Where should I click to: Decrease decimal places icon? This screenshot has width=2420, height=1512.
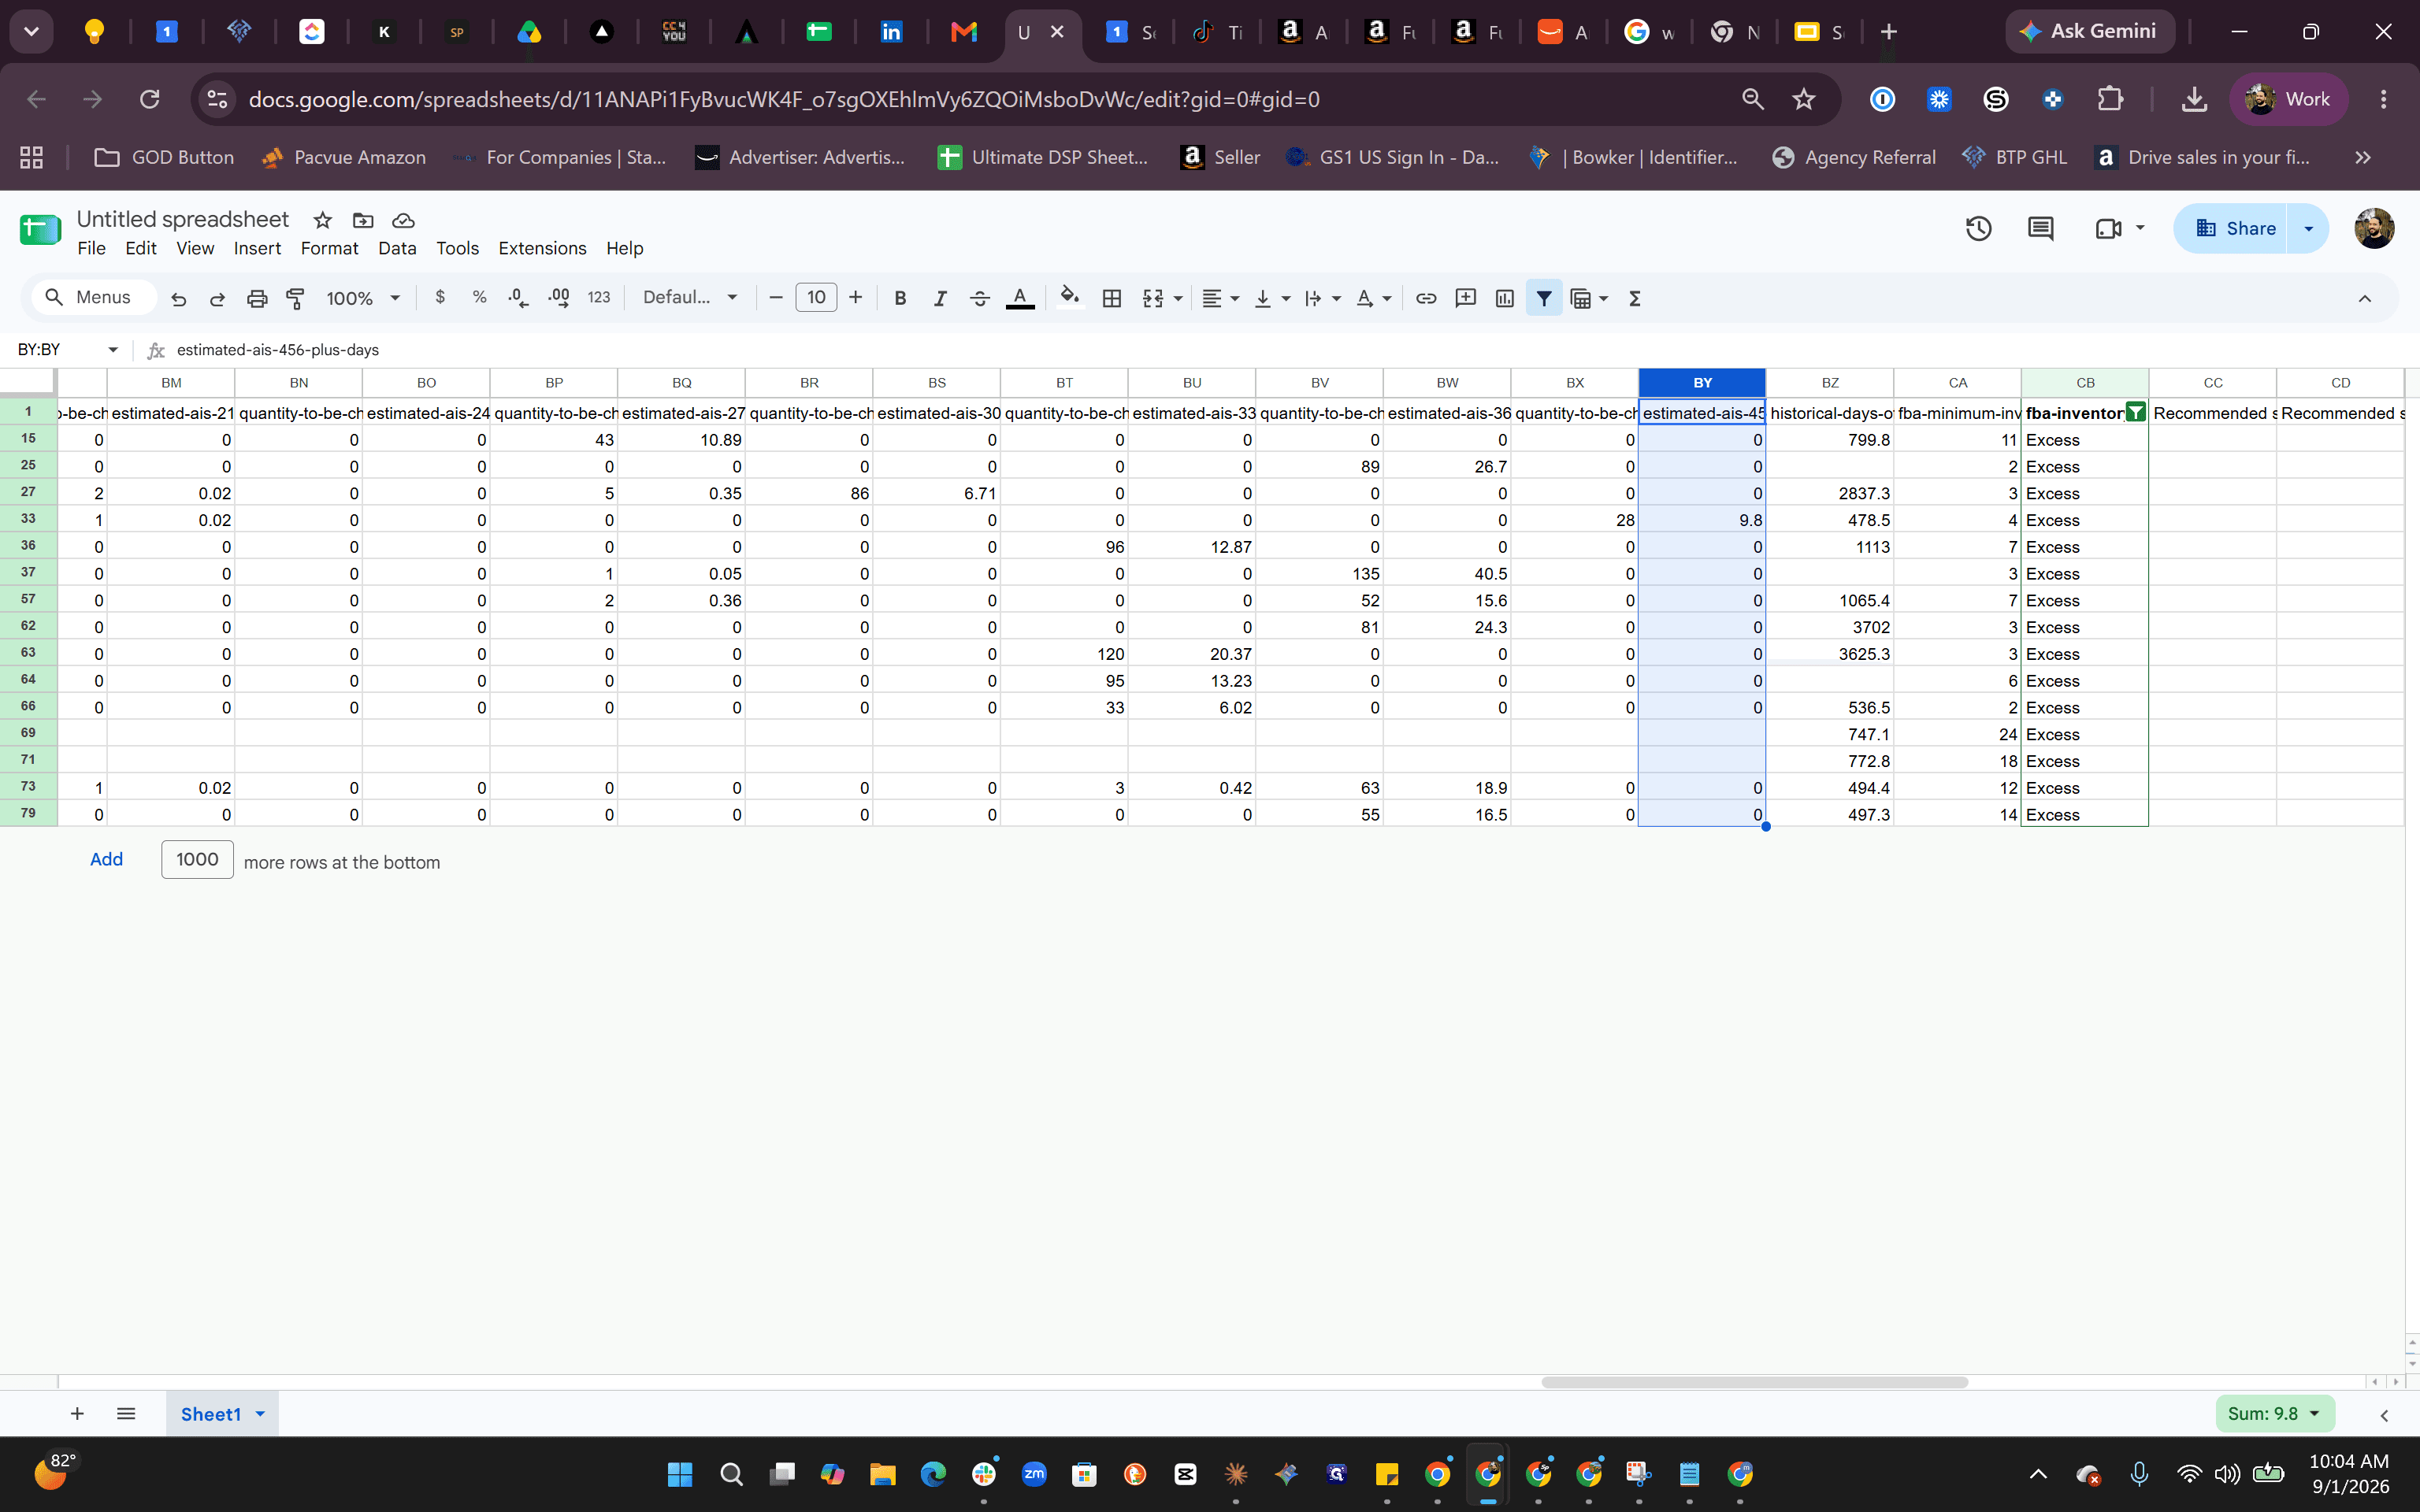pyautogui.click(x=518, y=298)
